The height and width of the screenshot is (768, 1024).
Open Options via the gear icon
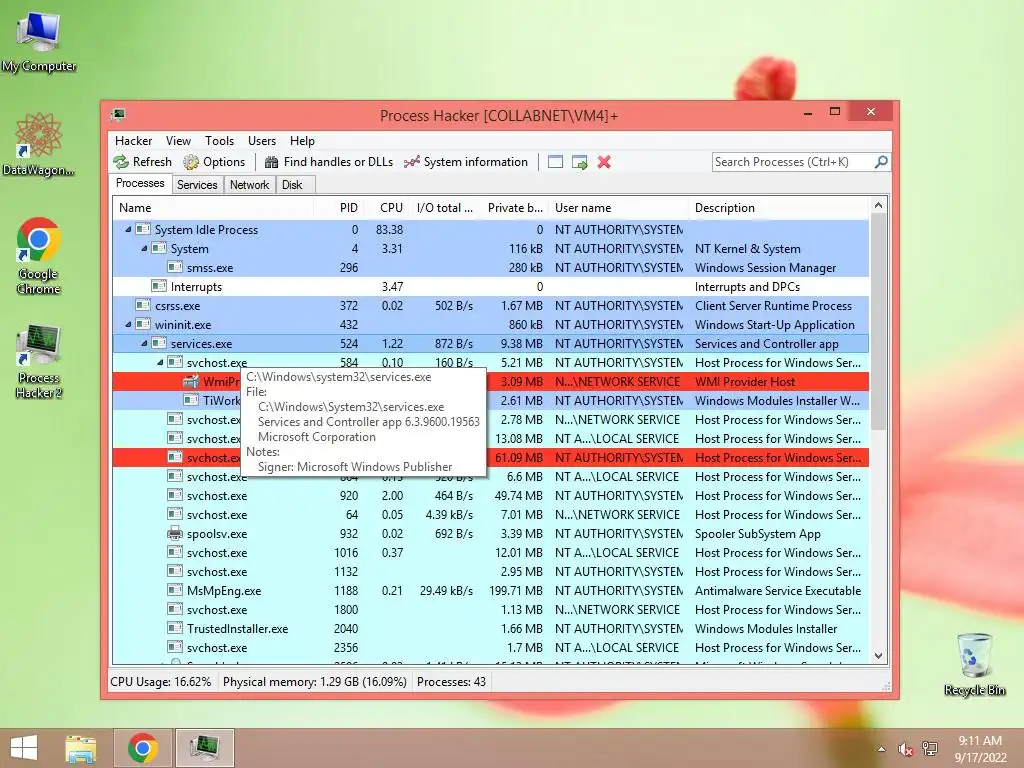pos(191,162)
